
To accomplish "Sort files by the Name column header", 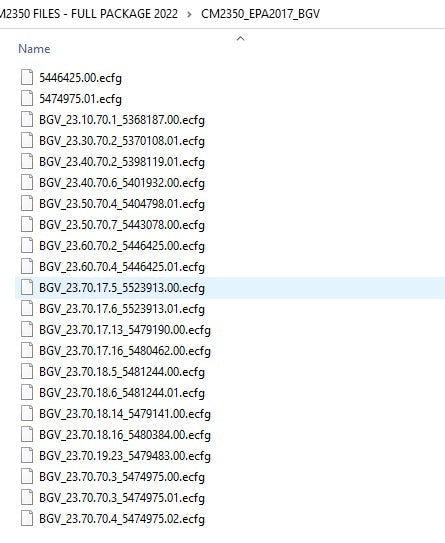I will (x=34, y=49).
